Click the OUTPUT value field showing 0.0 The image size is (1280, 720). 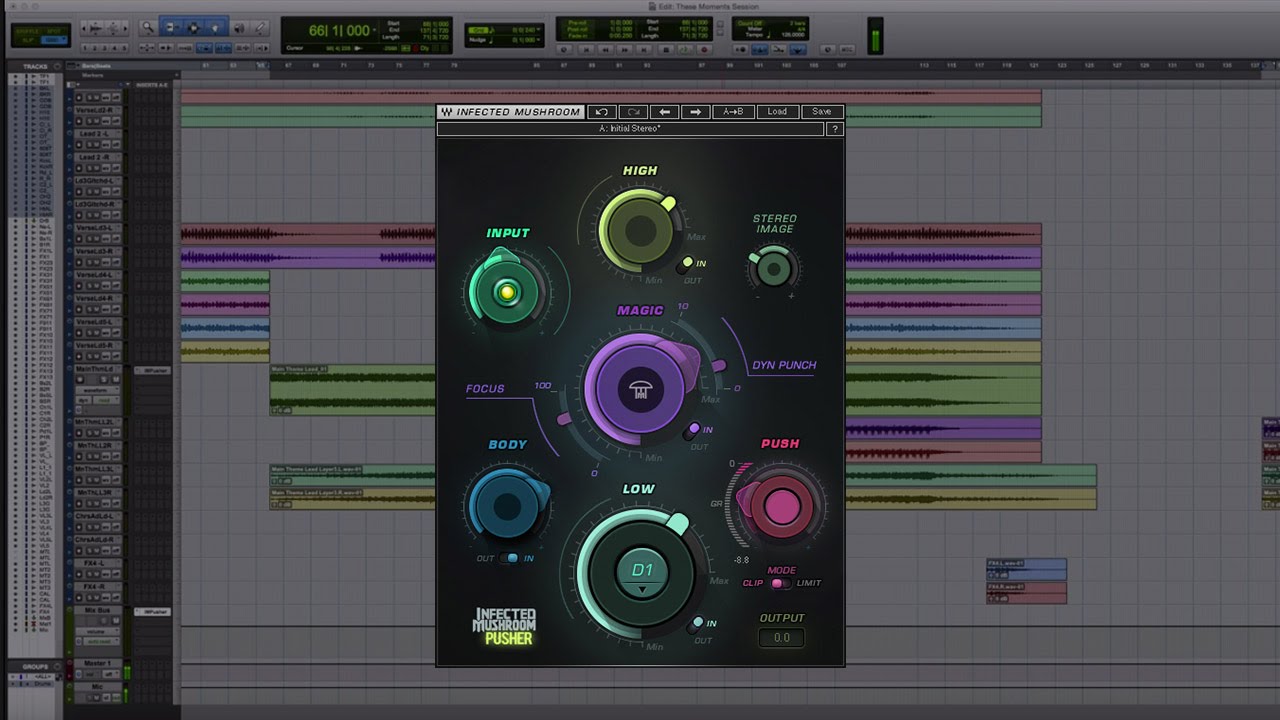[781, 637]
